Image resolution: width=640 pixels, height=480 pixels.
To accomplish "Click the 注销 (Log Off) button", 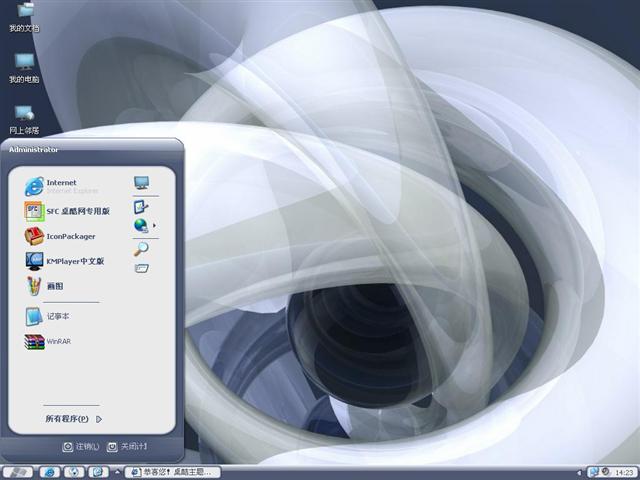I will 81,446.
